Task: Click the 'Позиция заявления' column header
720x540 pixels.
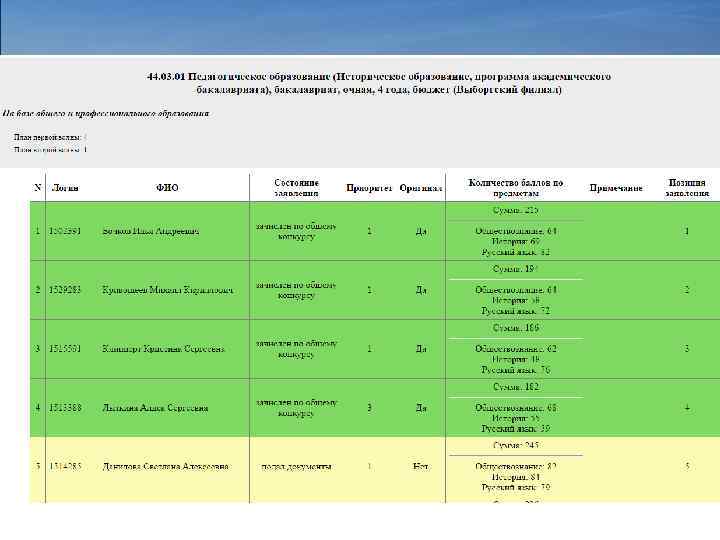Action: (687, 188)
